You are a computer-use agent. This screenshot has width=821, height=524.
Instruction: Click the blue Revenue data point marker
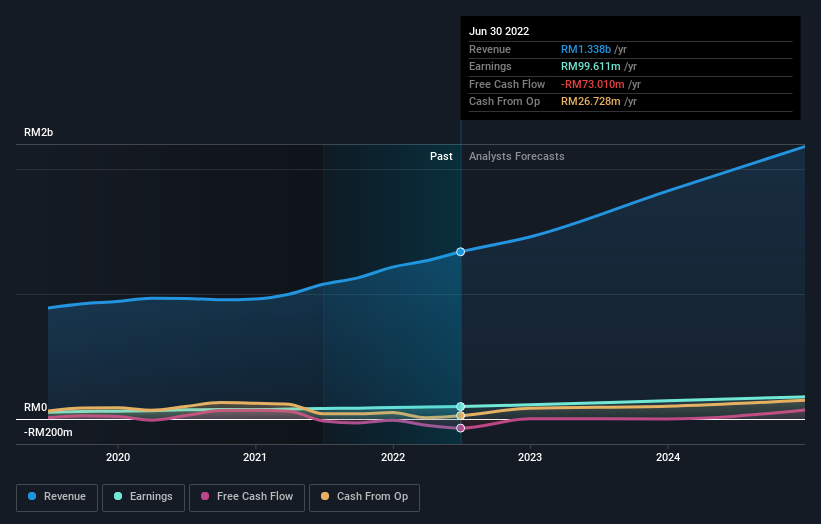click(x=460, y=252)
